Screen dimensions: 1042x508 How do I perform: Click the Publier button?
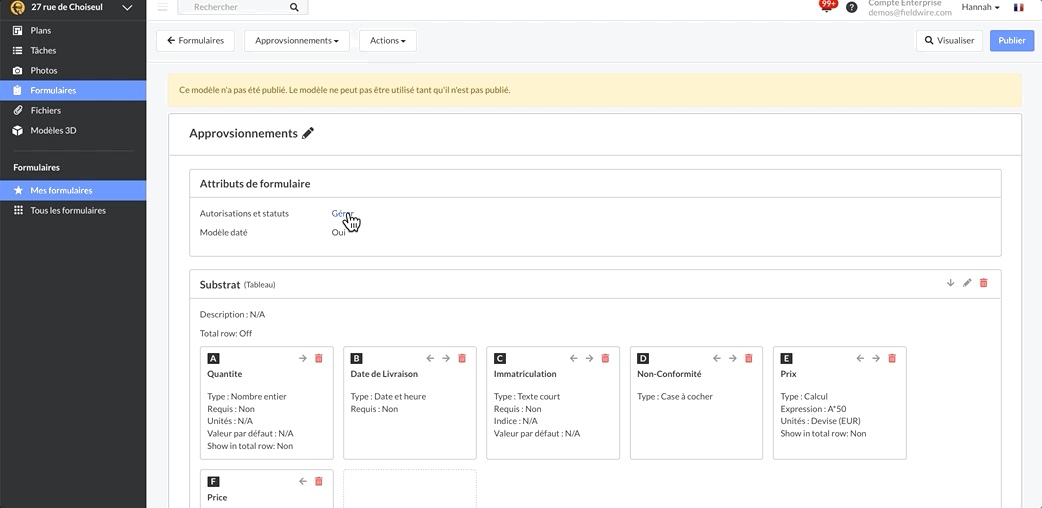[x=1011, y=41]
